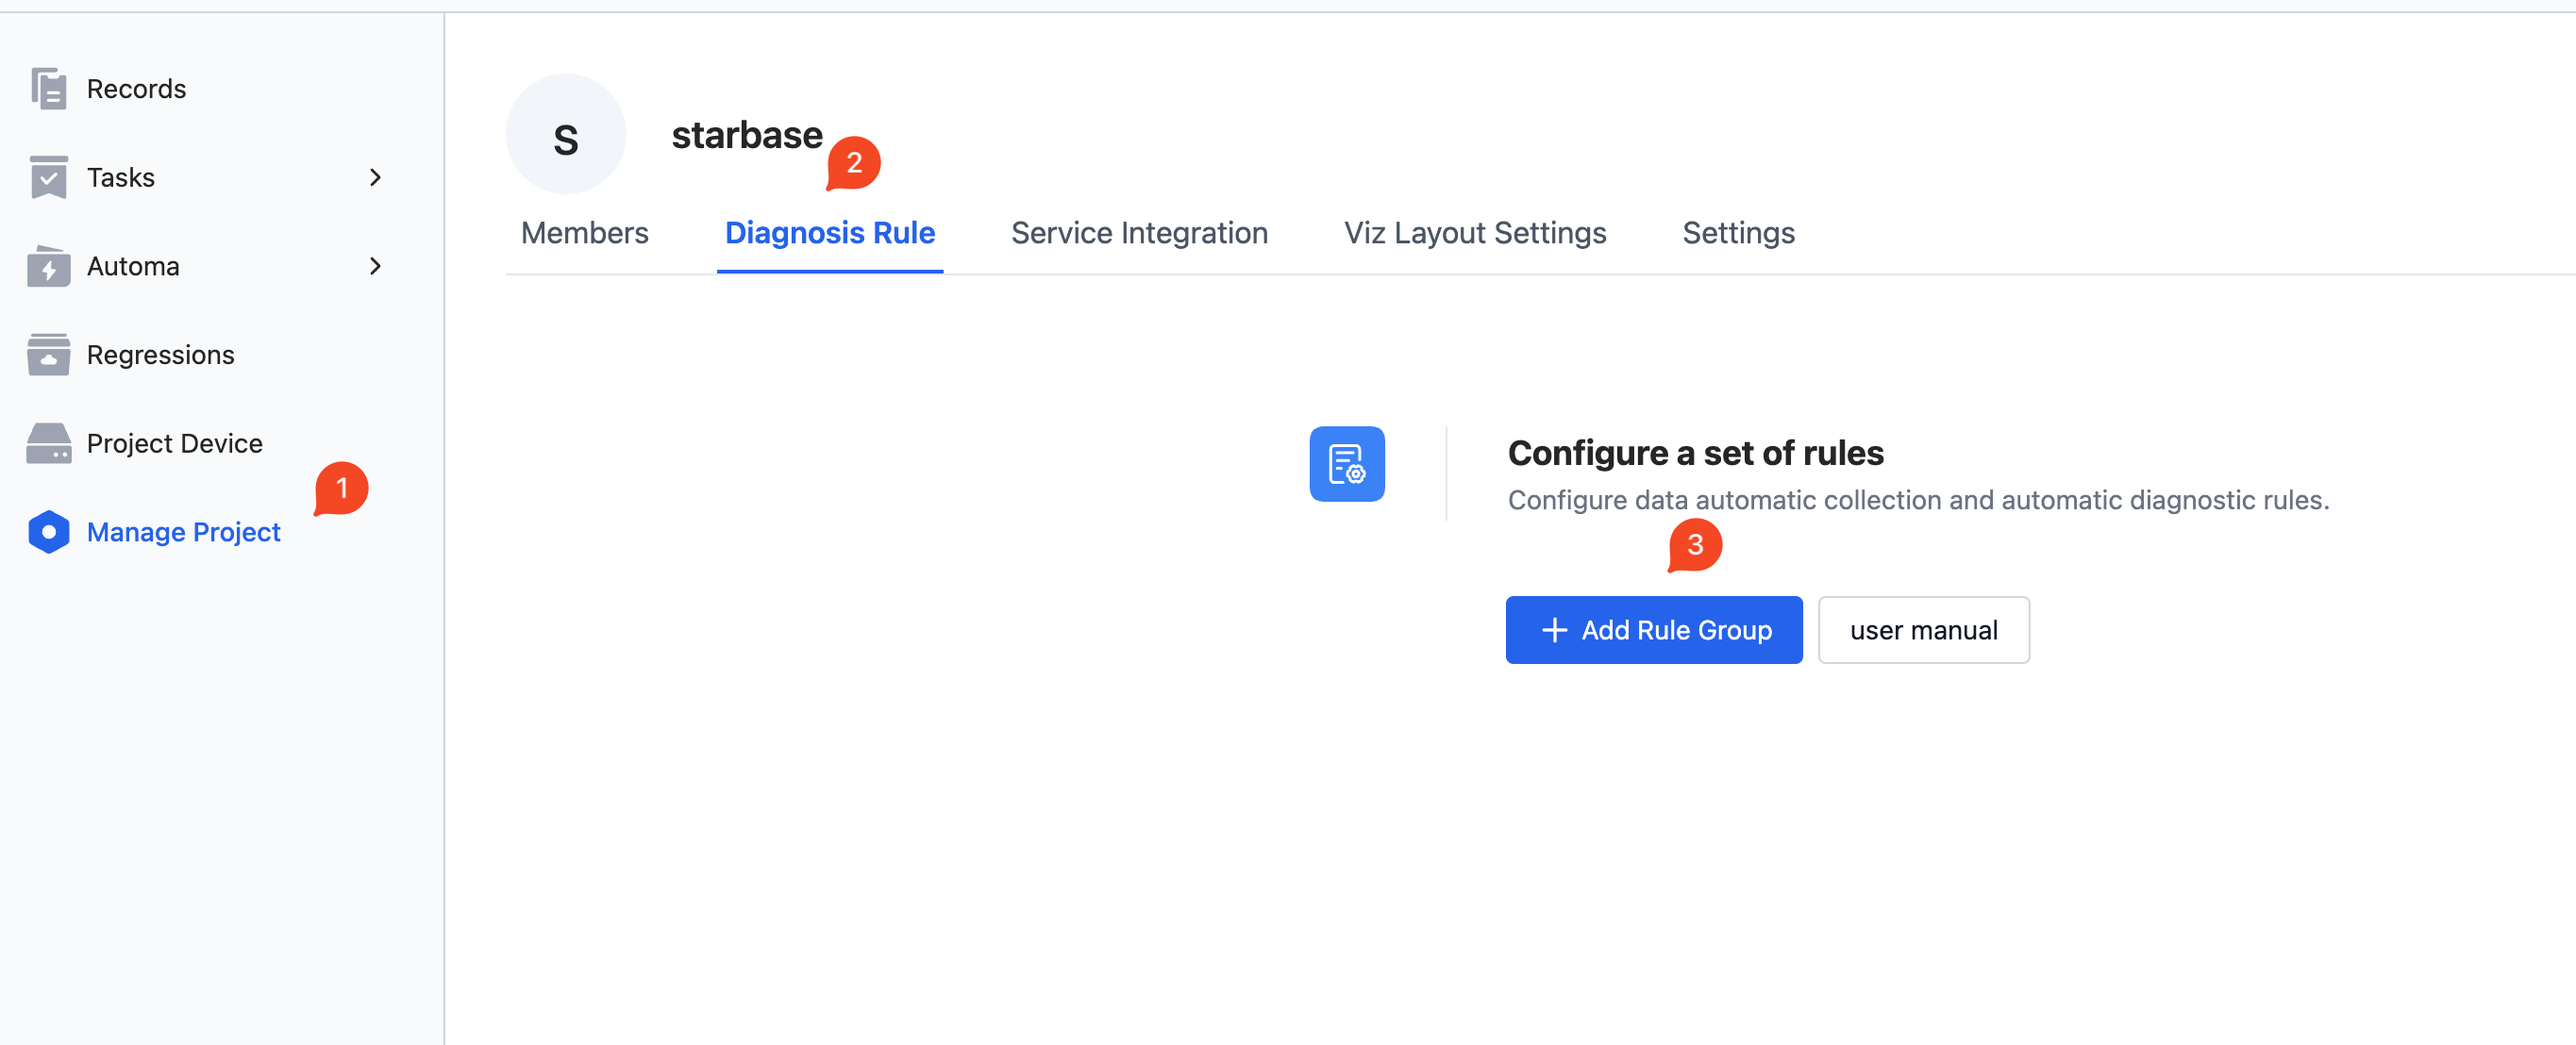Go to Regressions page
2576x1045 pixels.
pos(161,355)
